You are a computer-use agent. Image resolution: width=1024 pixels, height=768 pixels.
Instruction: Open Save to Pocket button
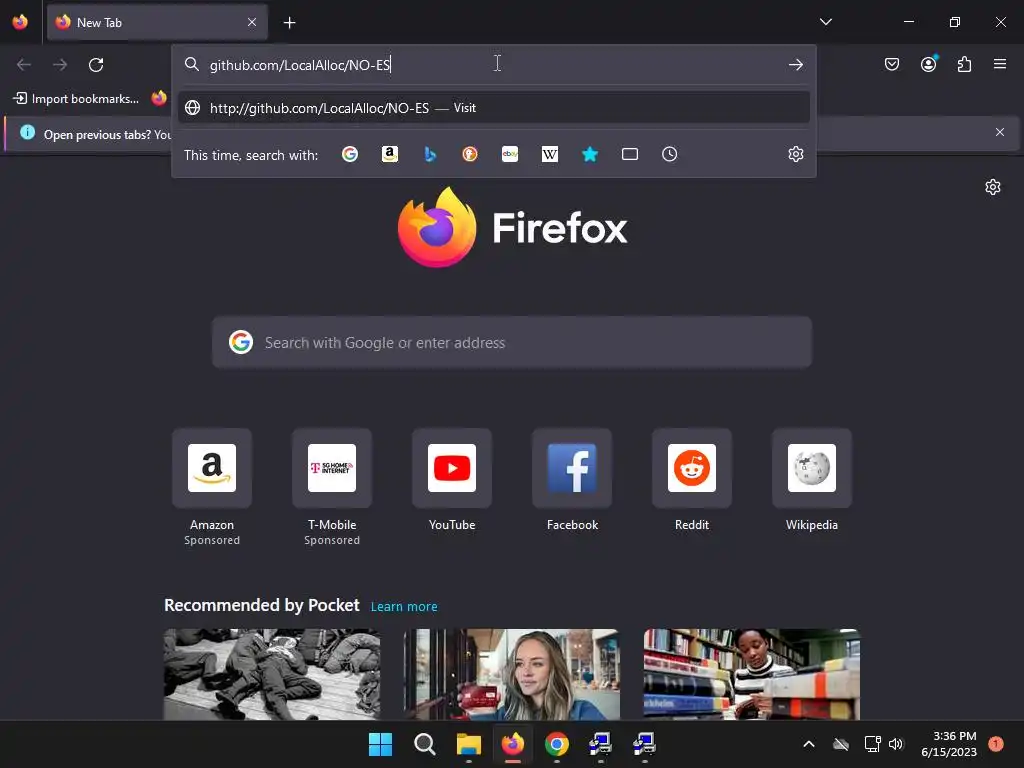pyautogui.click(x=892, y=64)
